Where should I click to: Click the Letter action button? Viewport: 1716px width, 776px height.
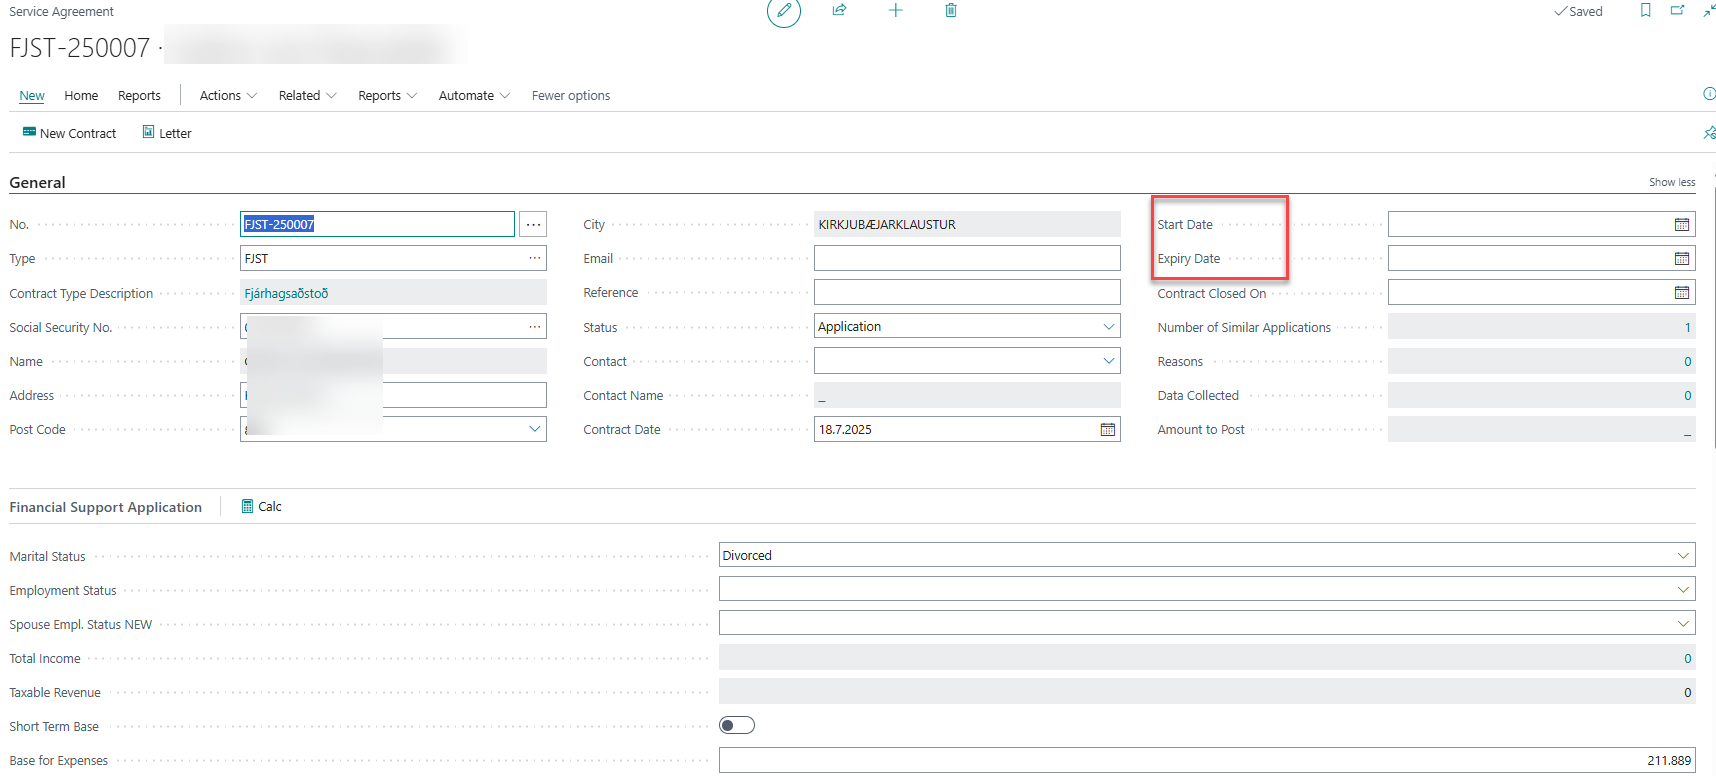click(x=167, y=133)
